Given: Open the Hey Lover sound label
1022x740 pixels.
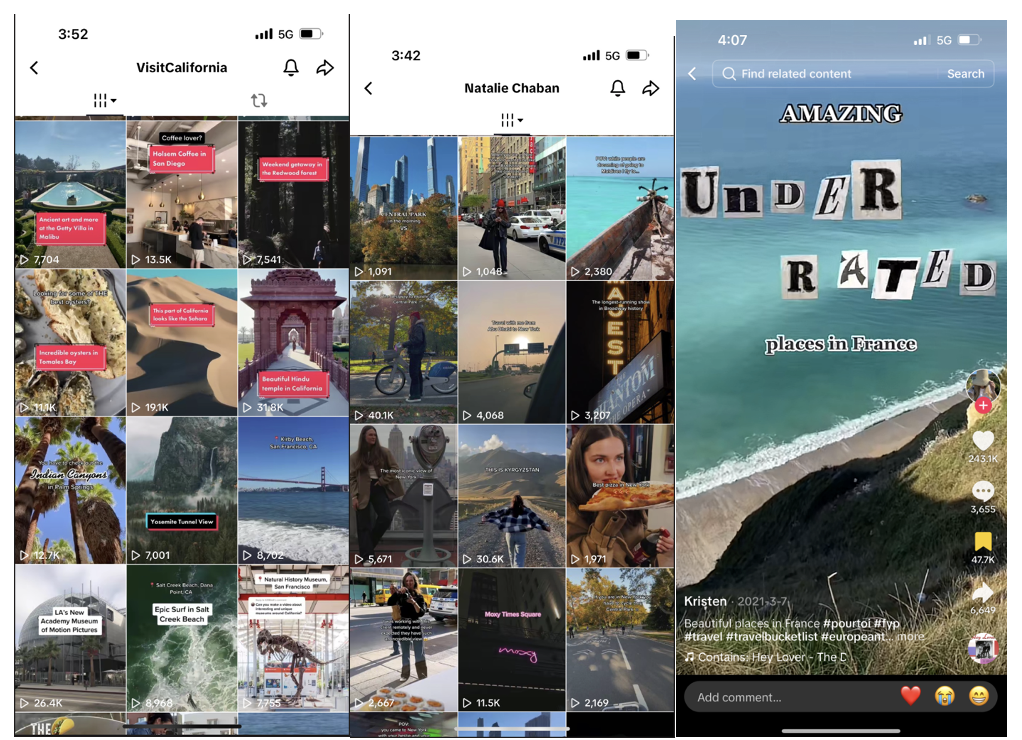Looking at the screenshot, I should click(x=766, y=657).
